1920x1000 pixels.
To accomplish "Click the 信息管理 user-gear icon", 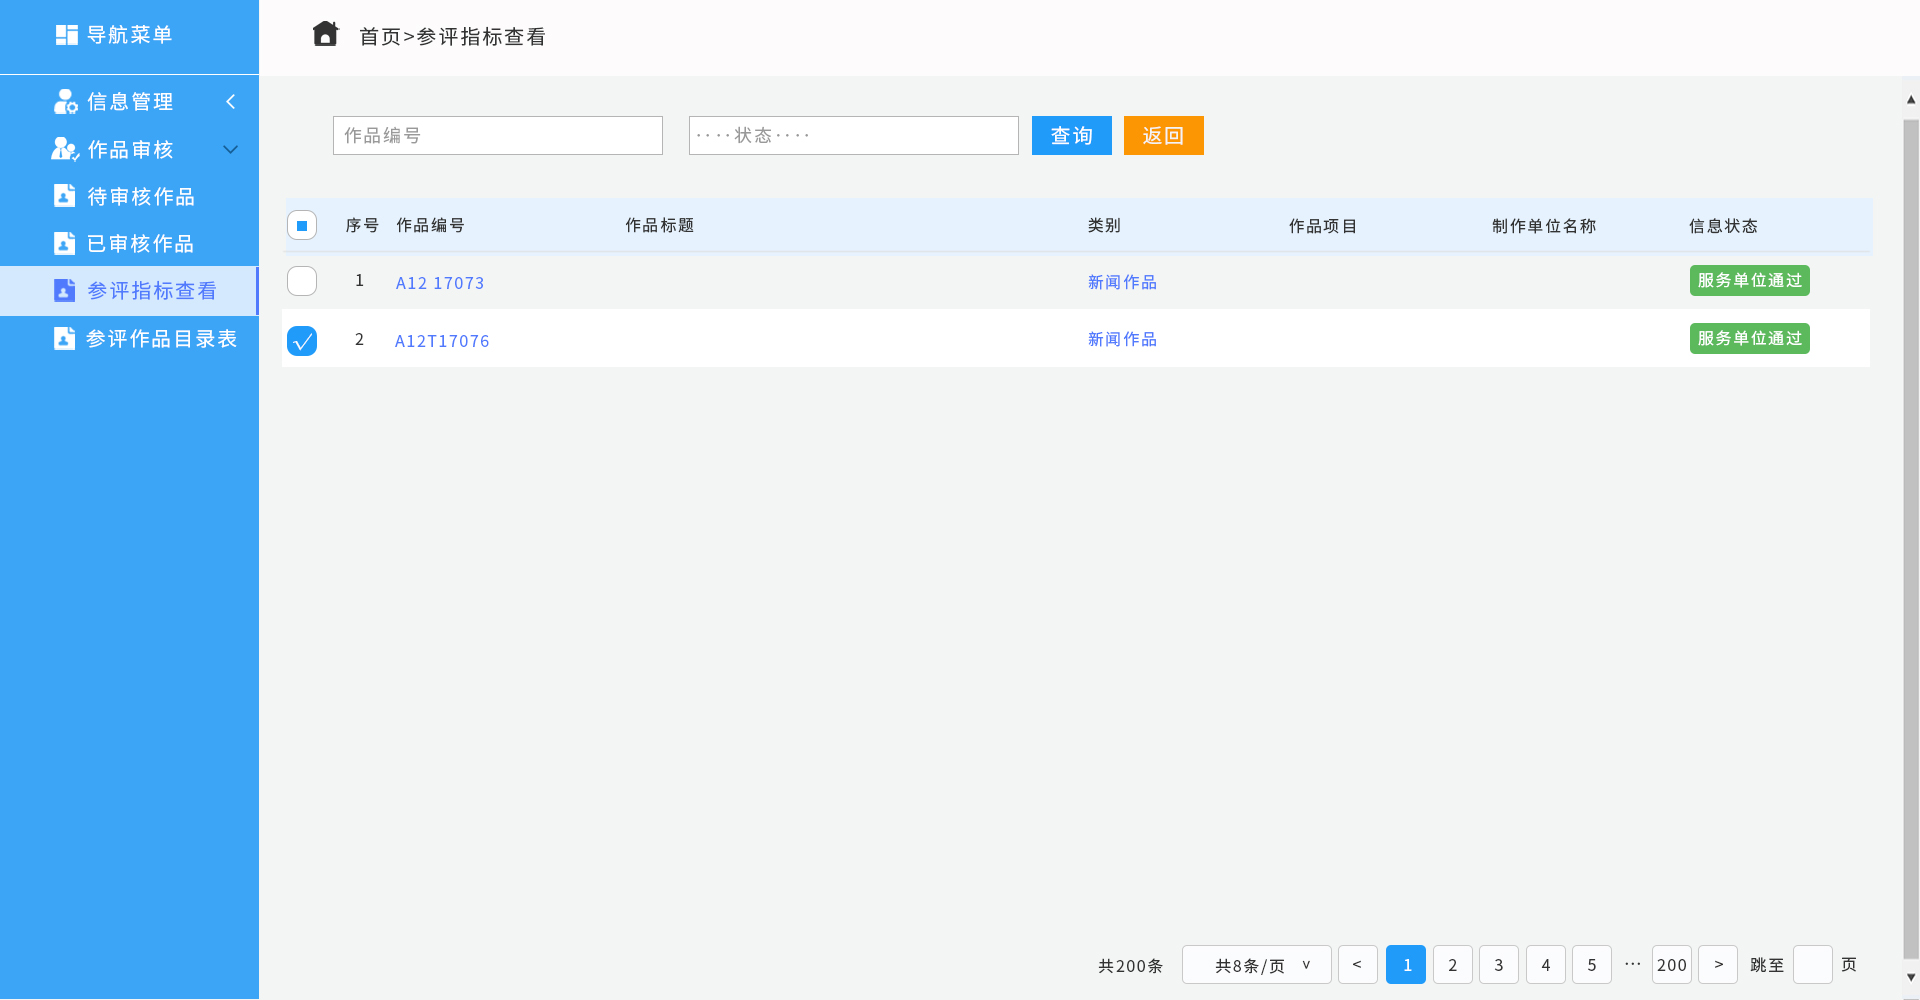I will pos(65,102).
